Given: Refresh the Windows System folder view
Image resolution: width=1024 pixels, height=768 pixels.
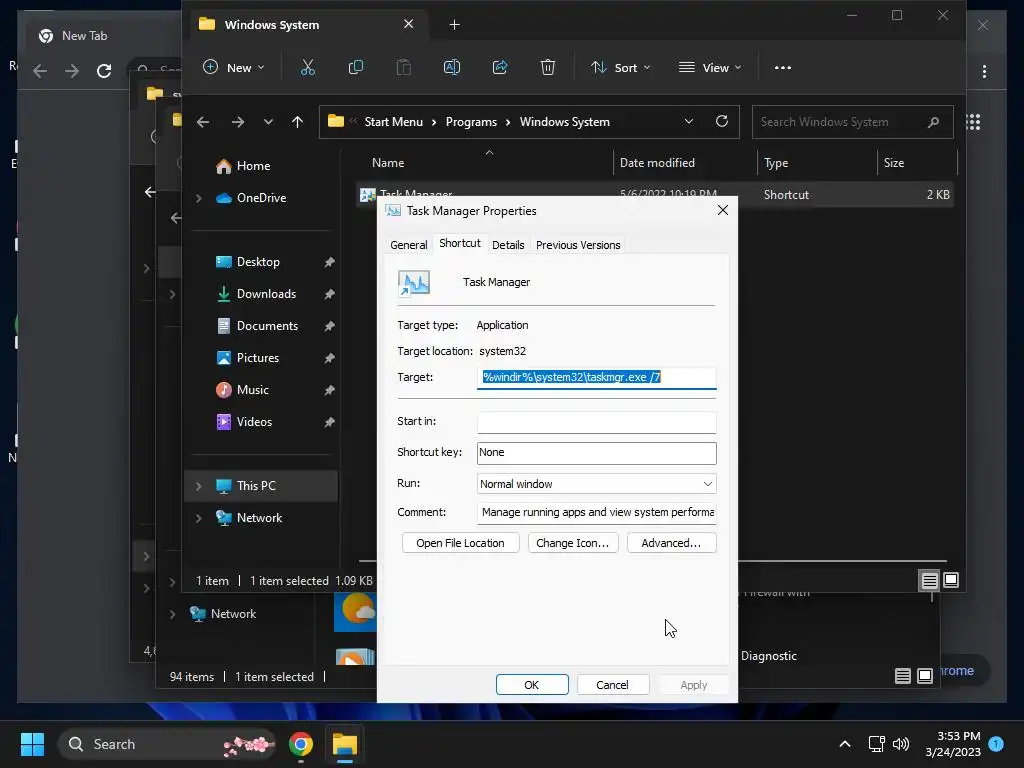Looking at the screenshot, I should (722, 121).
